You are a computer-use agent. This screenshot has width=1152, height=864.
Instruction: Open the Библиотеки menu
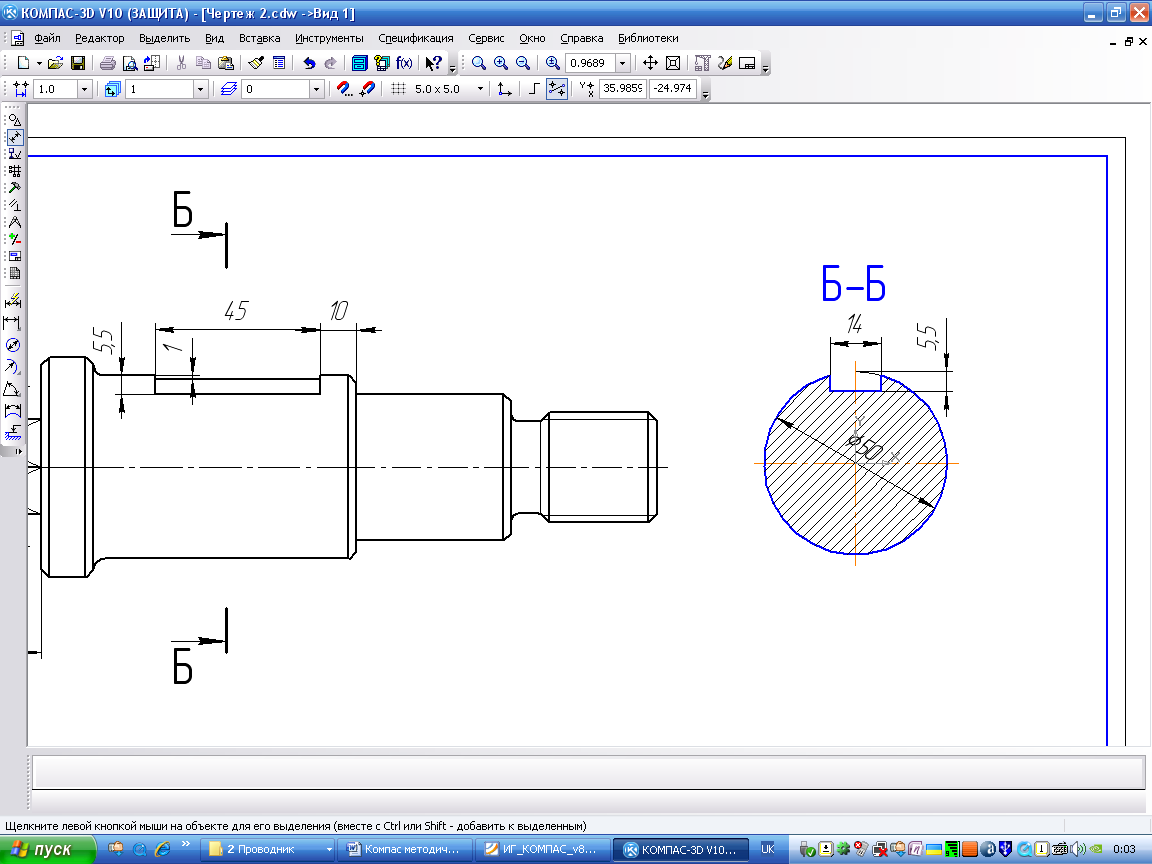coord(648,38)
